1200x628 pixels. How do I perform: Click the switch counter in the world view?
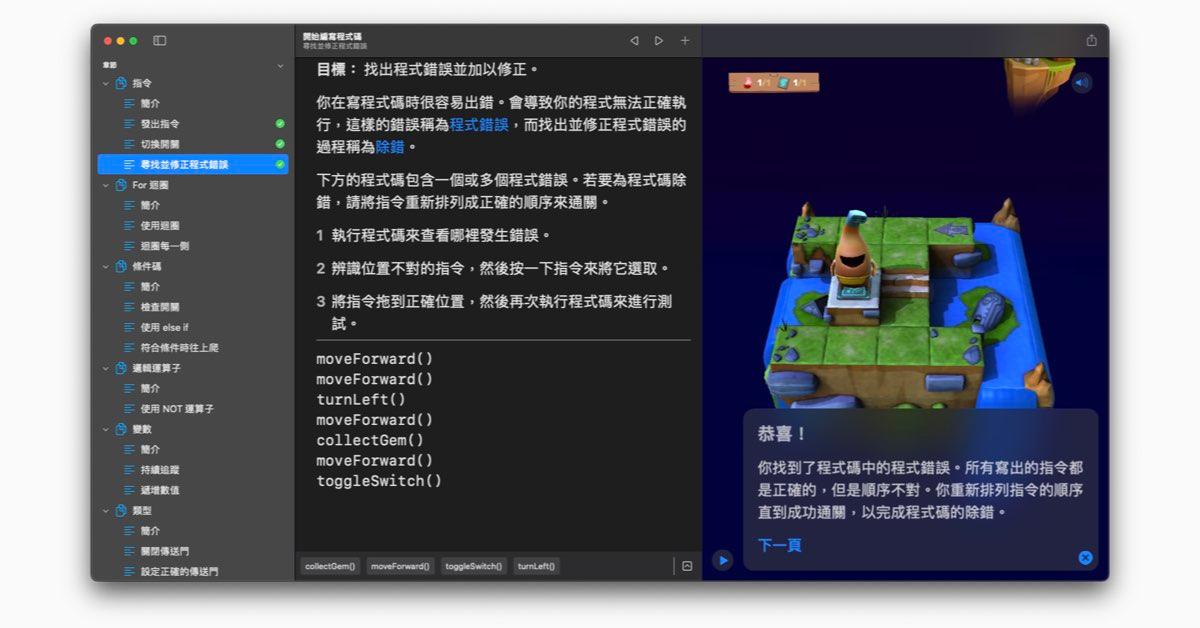[x=793, y=82]
